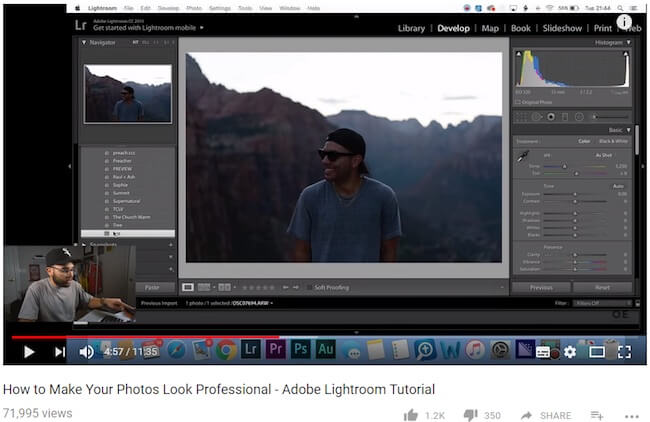Click the Exposure slider handle
The height and width of the screenshot is (422, 650).
575,194
